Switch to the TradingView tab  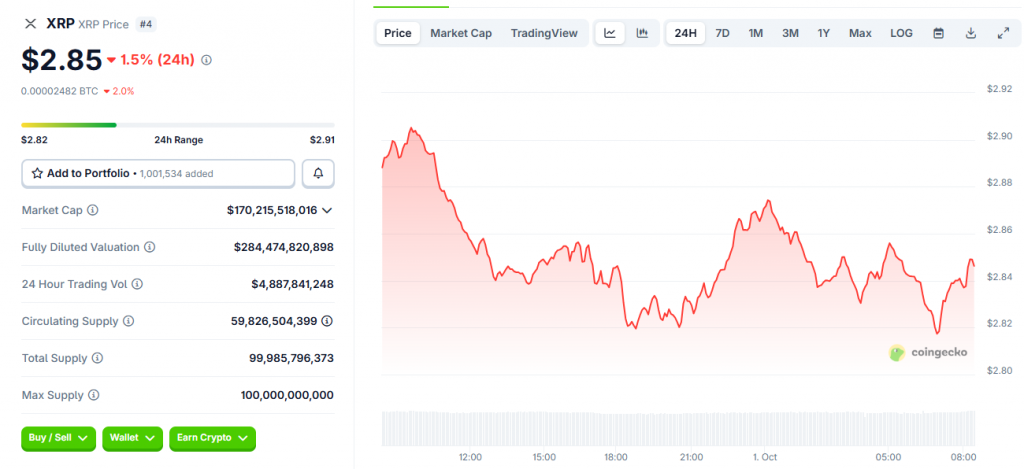pos(544,33)
